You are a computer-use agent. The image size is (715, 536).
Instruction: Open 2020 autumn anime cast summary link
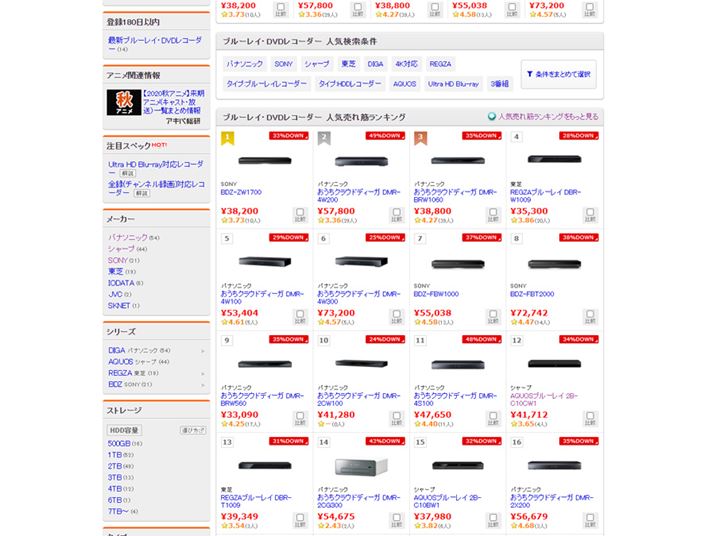coord(174,102)
